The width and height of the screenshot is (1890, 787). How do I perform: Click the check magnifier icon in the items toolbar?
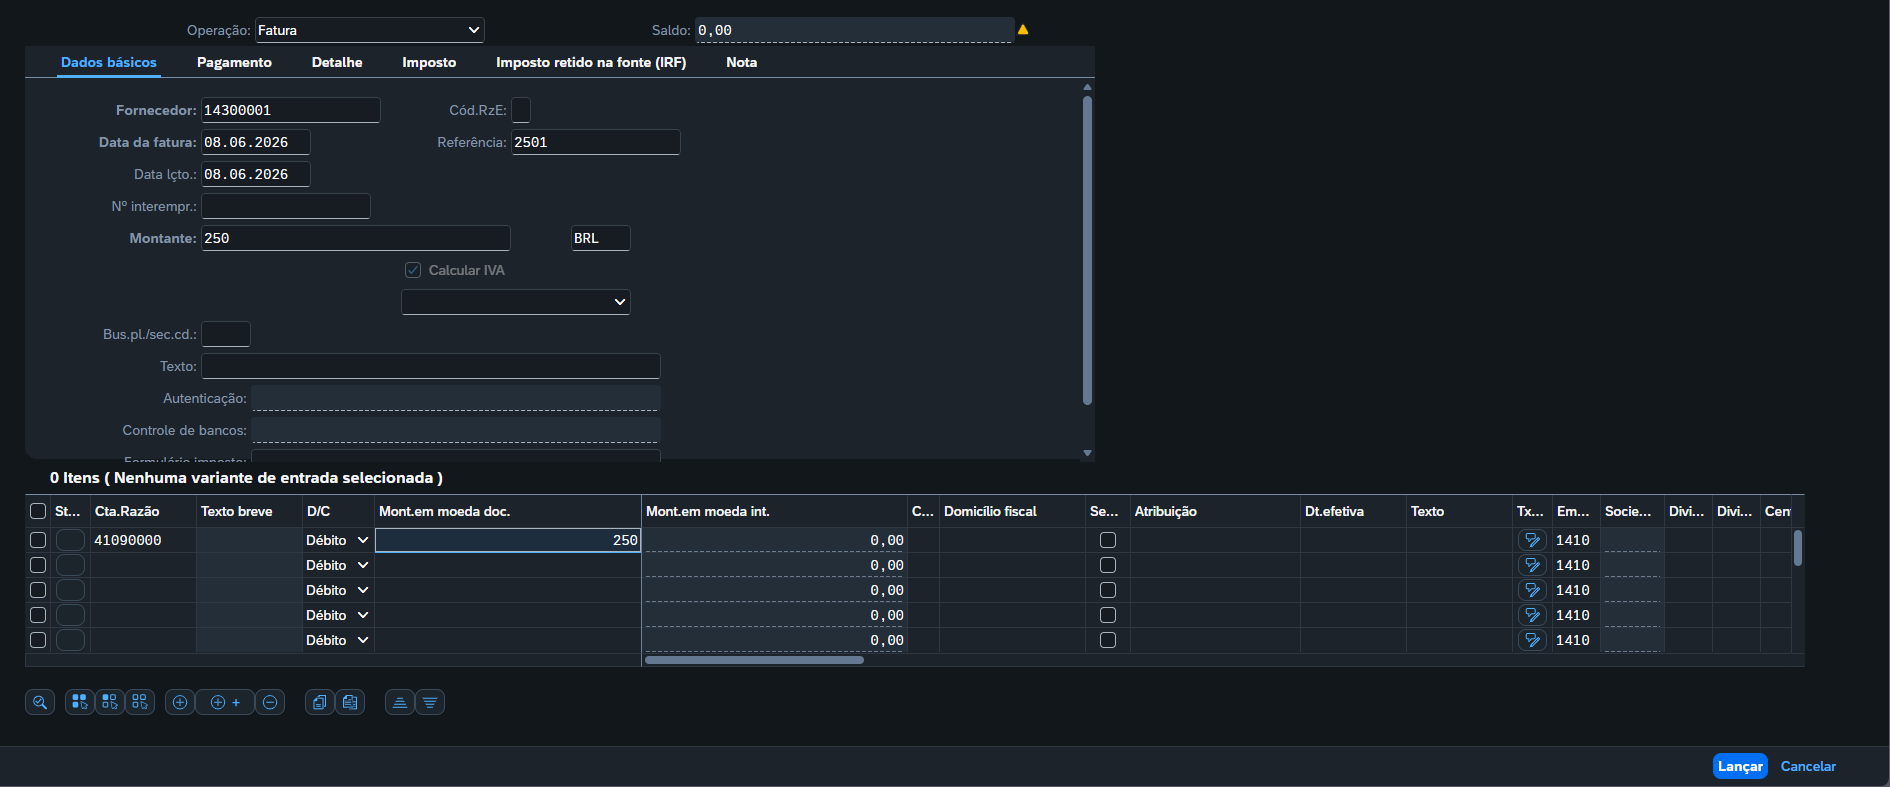pos(40,702)
